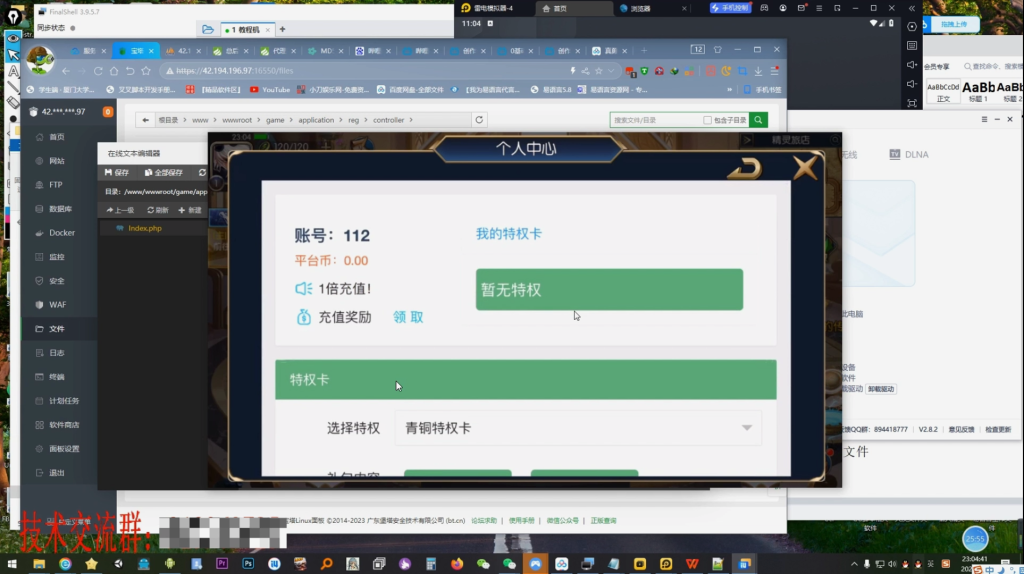1024x574 pixels.
Task: Click the browser back arrow
Action: (x=66, y=71)
